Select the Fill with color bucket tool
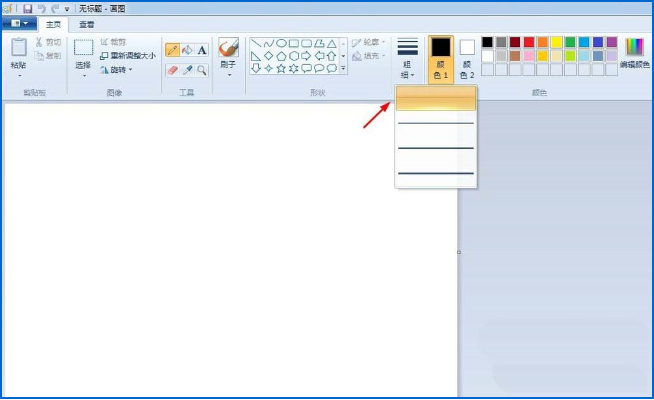This screenshot has width=654, height=400. [187, 50]
